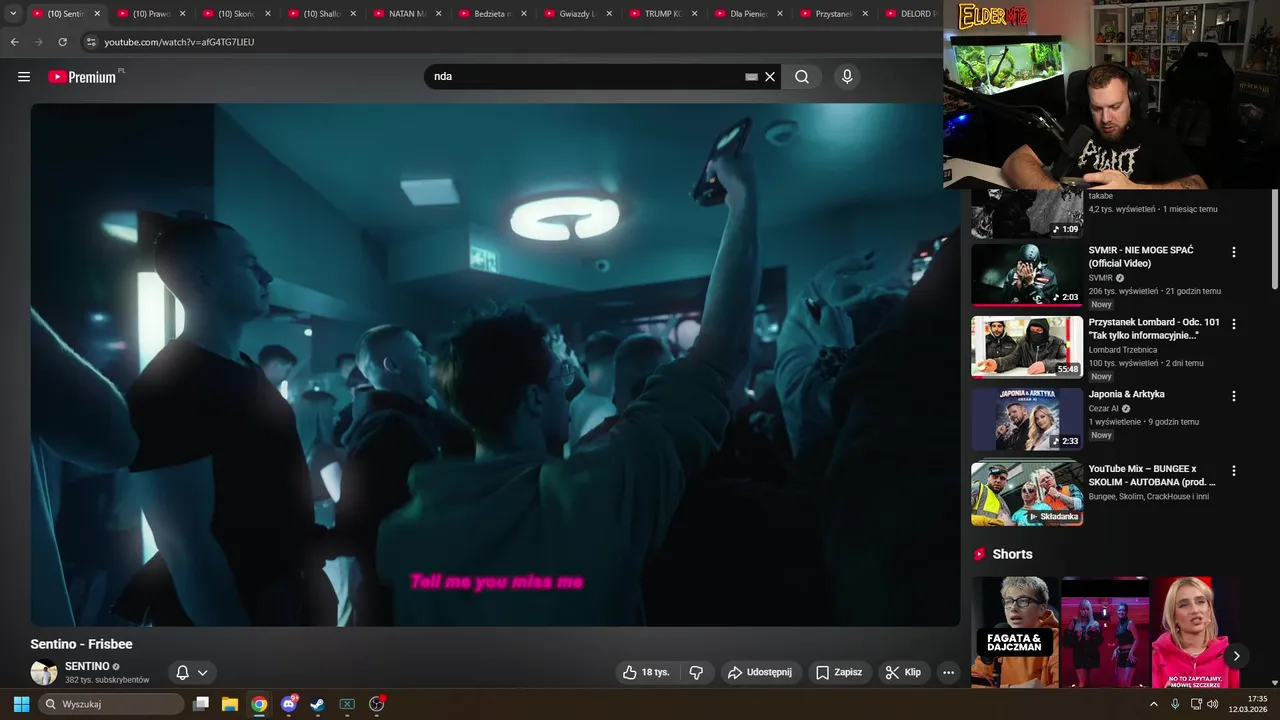Save the video with Zapisz button
The image size is (1280, 720).
click(838, 672)
